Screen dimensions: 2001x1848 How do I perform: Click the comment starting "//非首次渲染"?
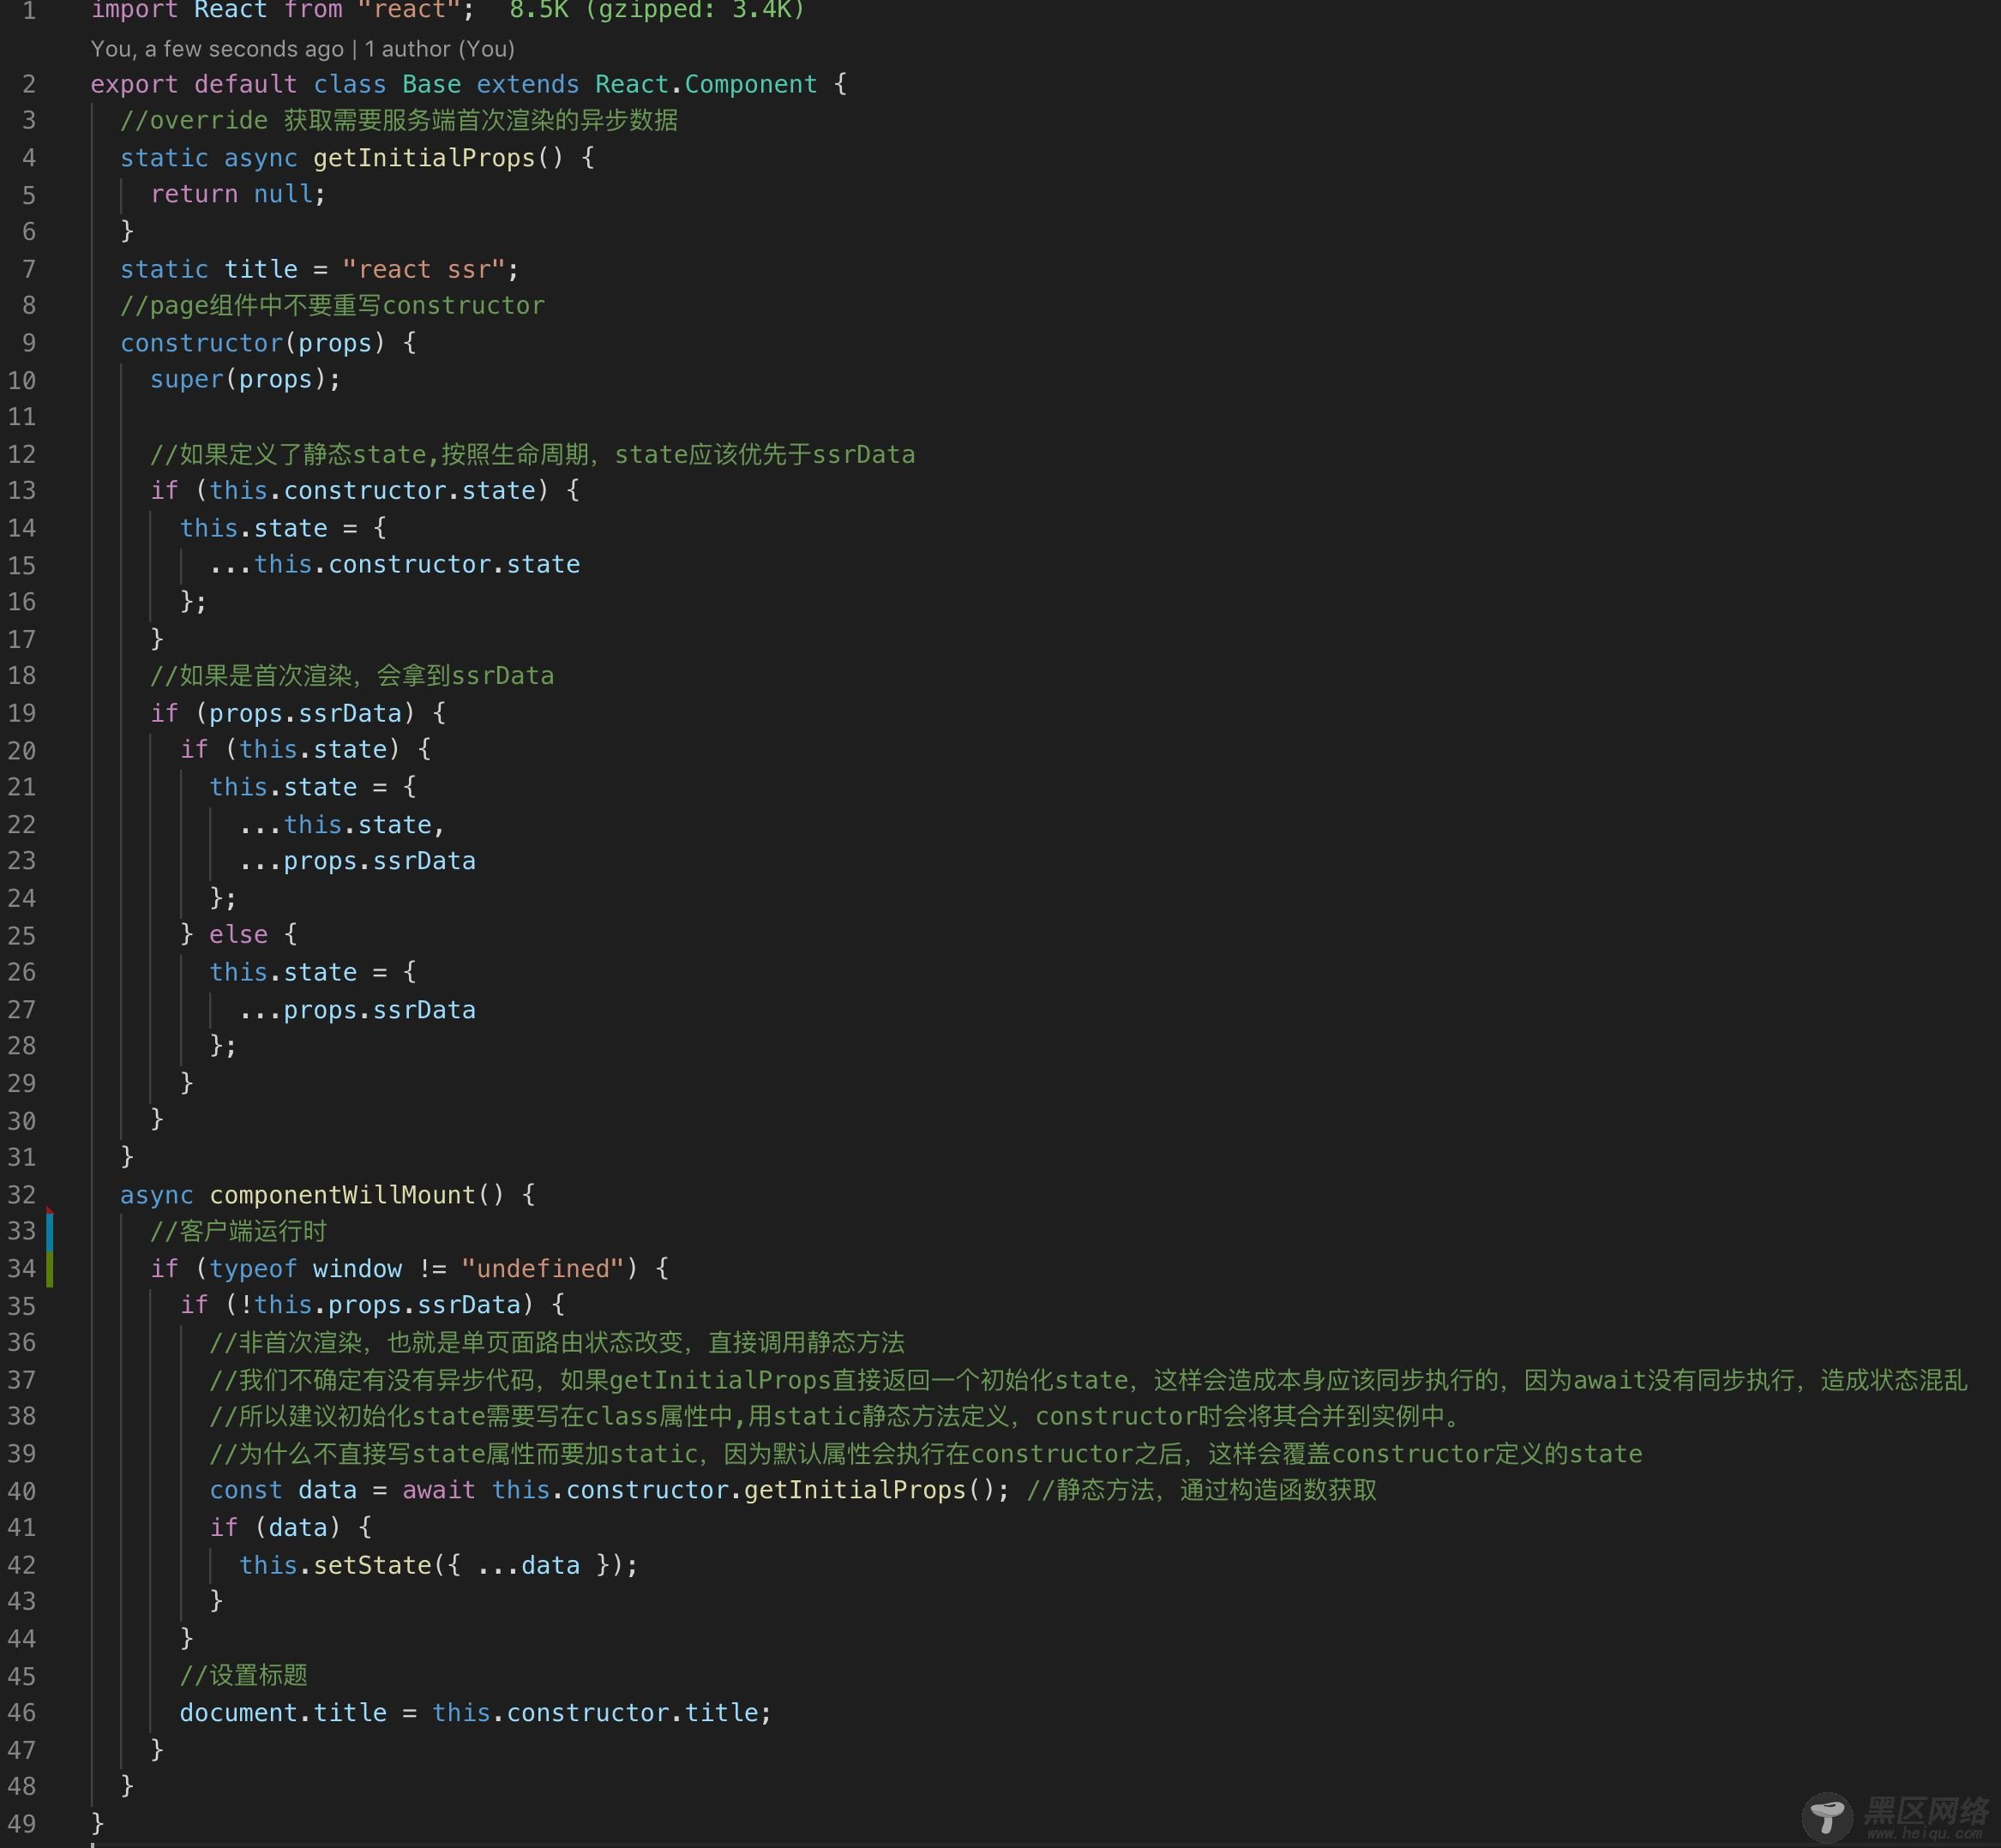click(557, 1342)
